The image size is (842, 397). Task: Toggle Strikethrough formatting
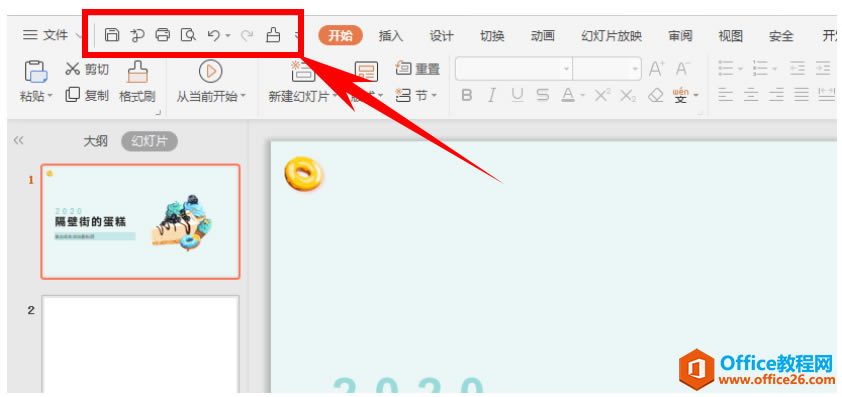click(543, 96)
